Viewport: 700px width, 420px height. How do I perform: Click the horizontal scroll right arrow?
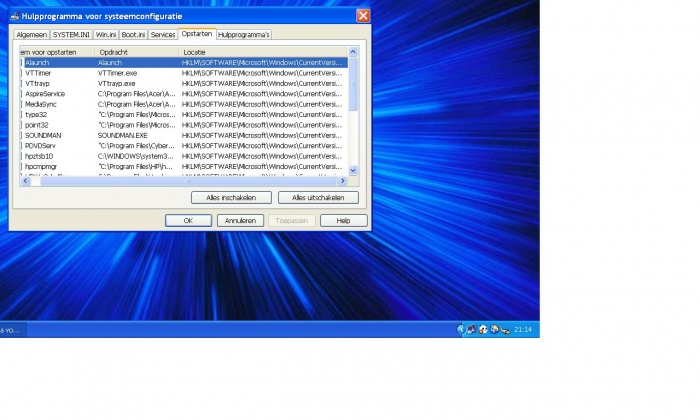pyautogui.click(x=342, y=181)
